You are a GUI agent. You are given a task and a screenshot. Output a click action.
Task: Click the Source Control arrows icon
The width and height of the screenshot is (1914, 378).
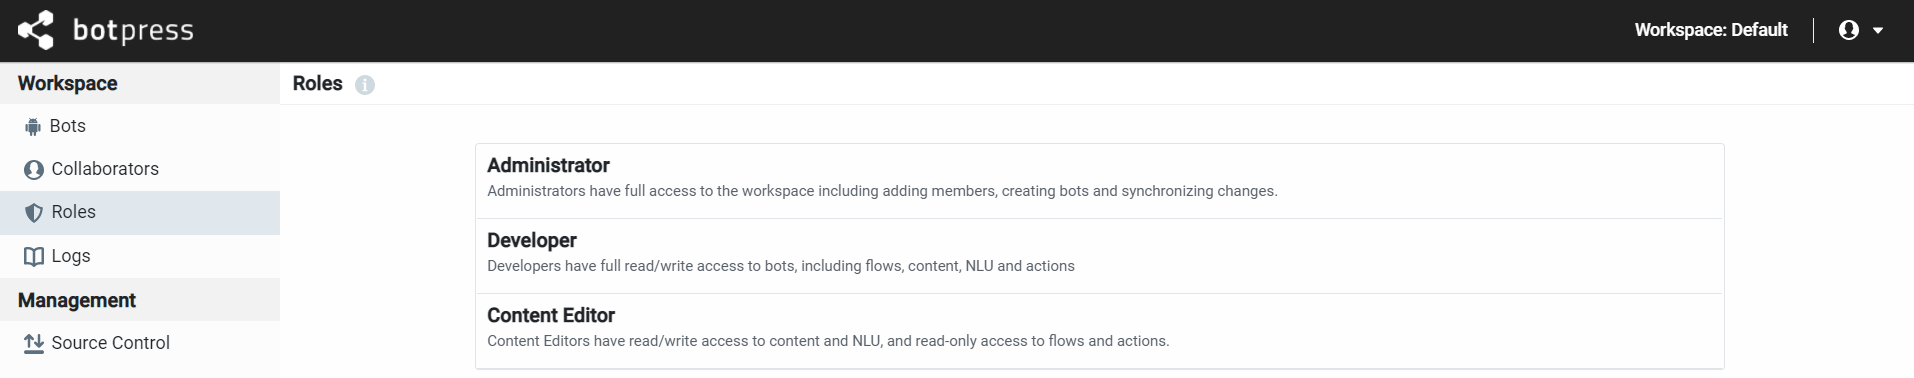click(x=34, y=344)
